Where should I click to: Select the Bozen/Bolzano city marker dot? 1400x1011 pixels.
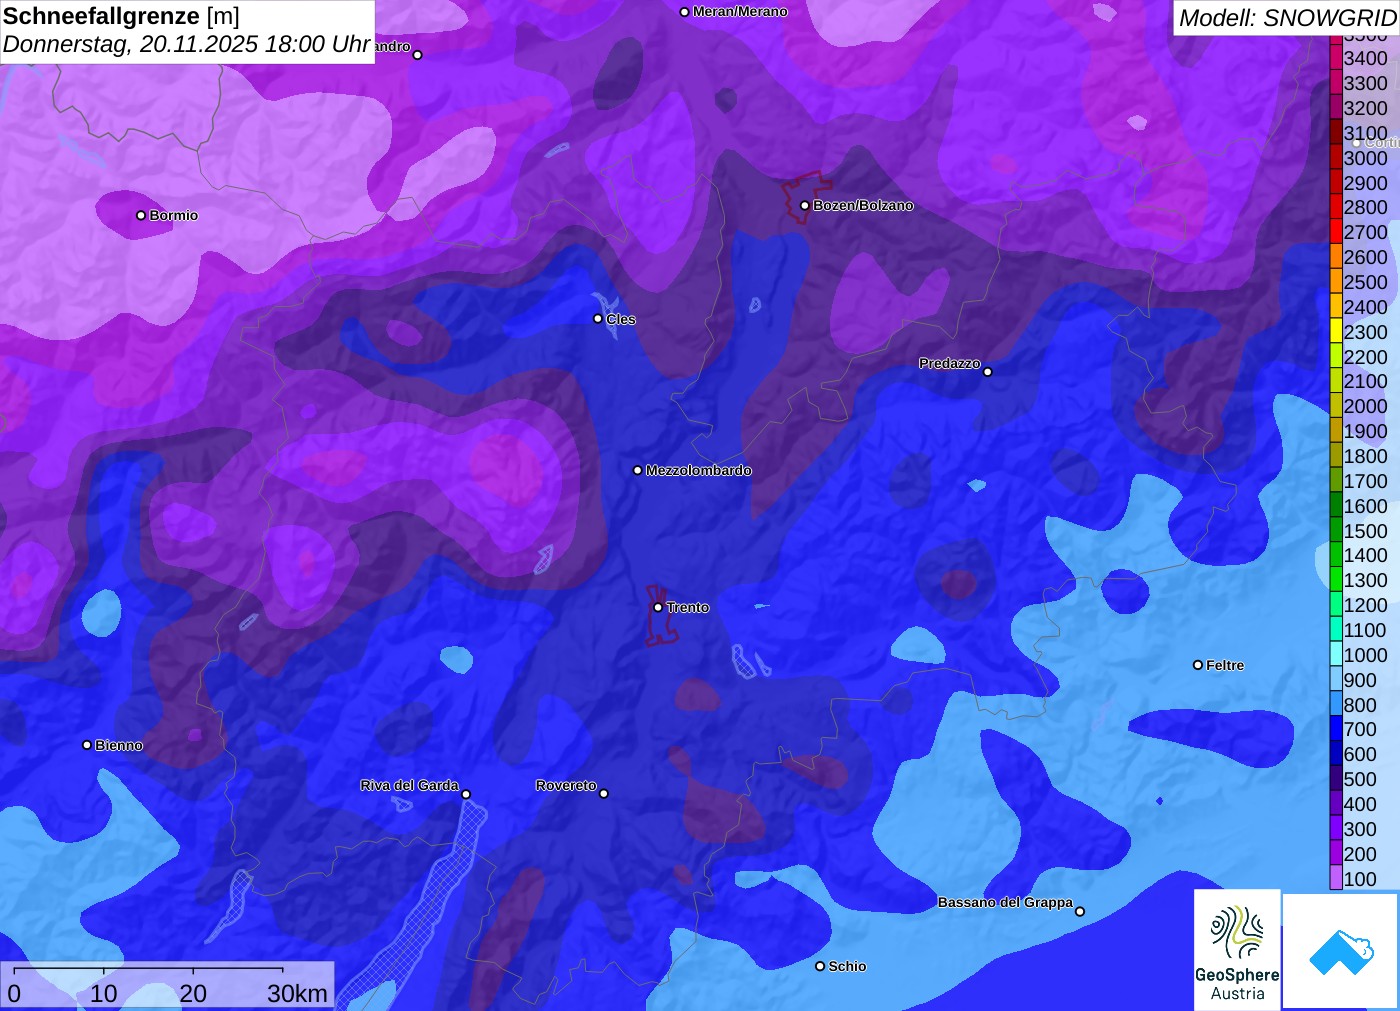[804, 205]
